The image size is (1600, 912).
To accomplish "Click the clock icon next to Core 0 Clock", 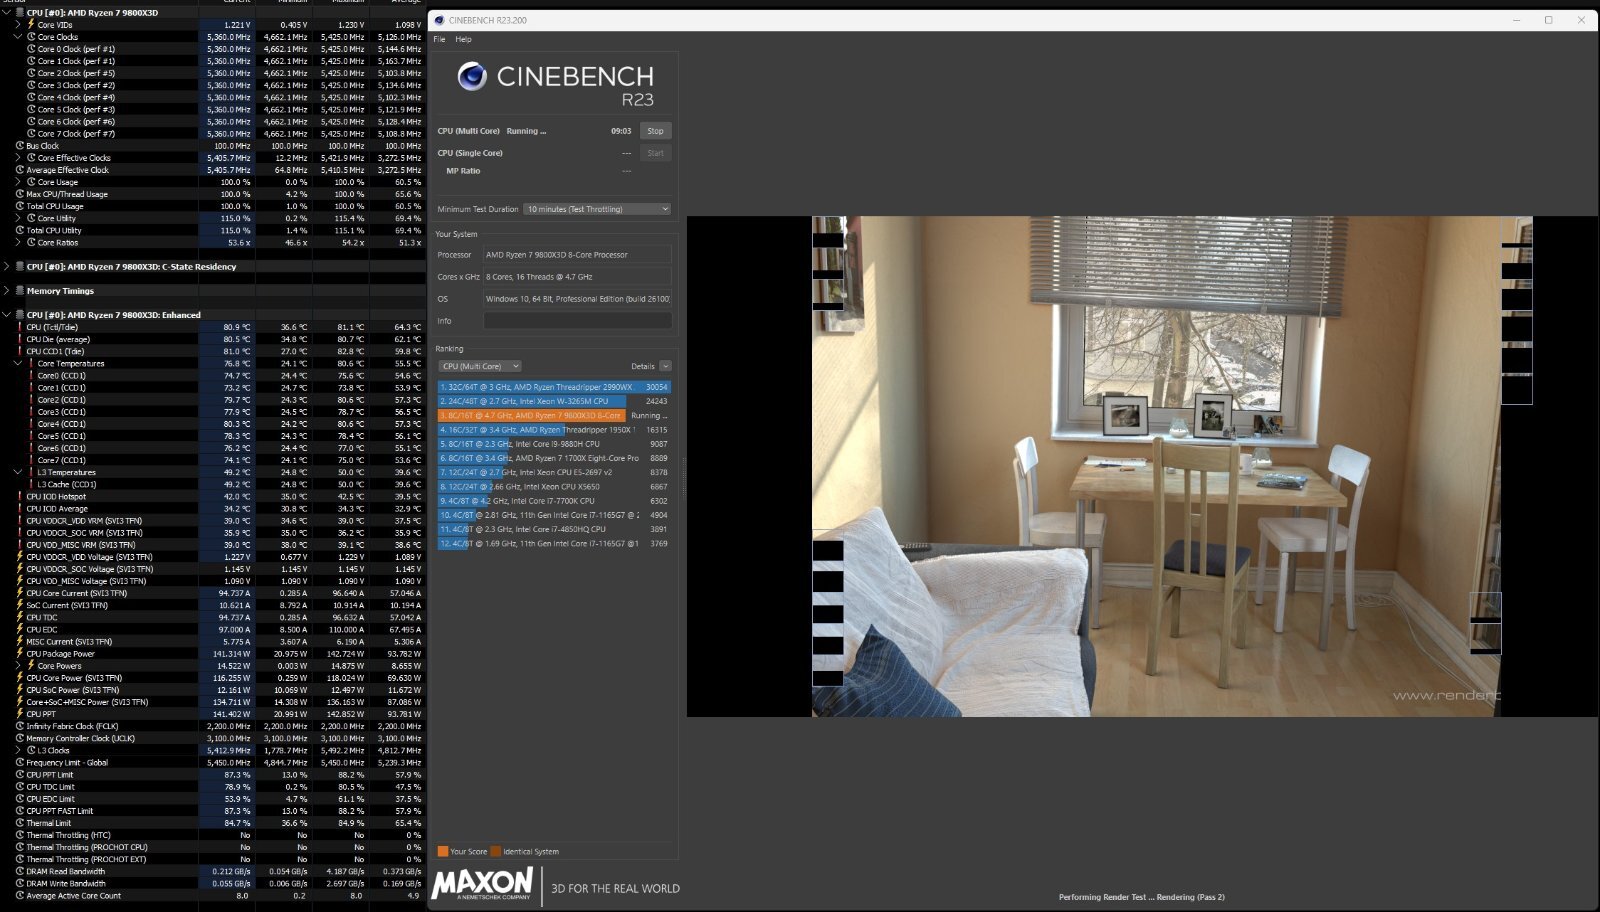I will pyautogui.click(x=32, y=49).
